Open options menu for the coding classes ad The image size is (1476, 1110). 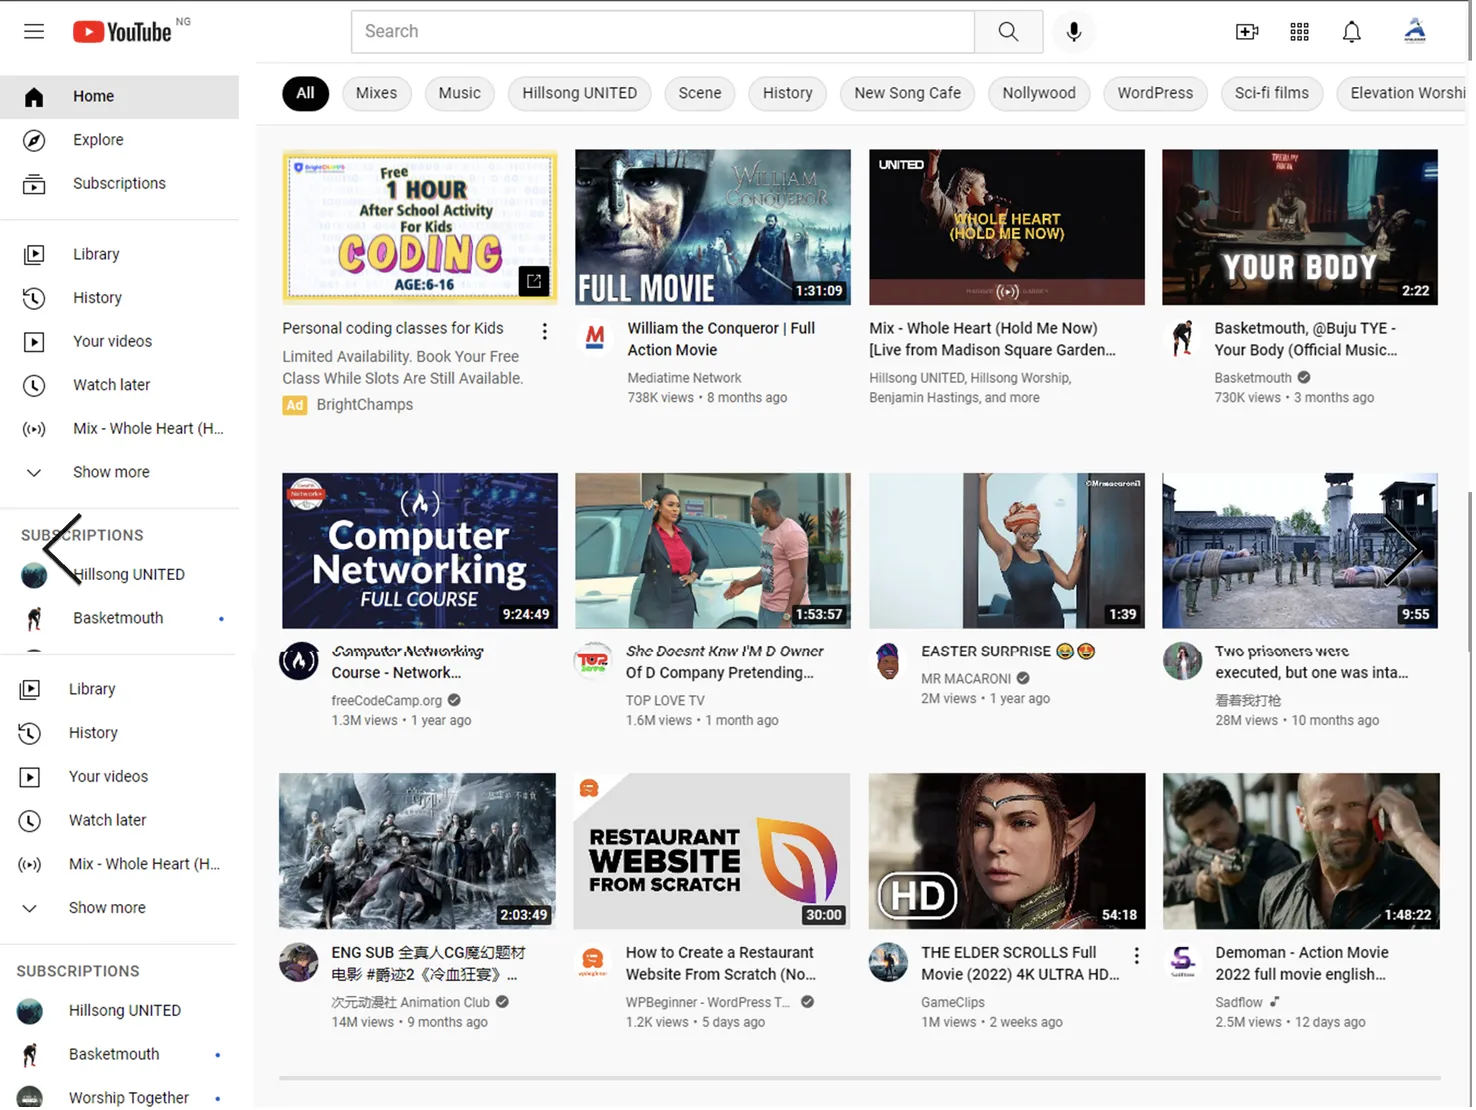(545, 332)
